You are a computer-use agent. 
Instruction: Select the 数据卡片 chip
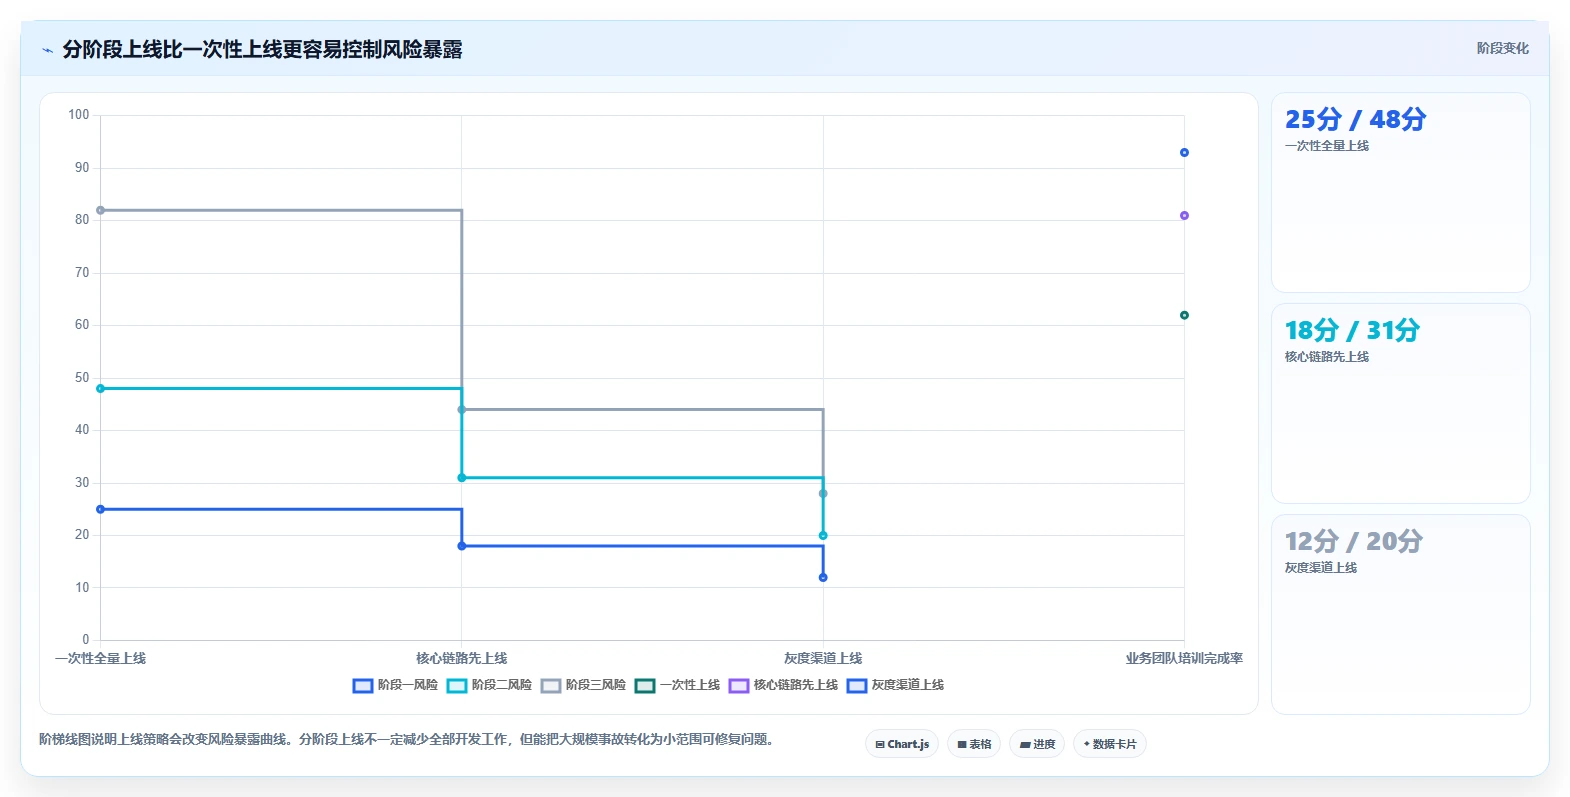click(x=1110, y=744)
